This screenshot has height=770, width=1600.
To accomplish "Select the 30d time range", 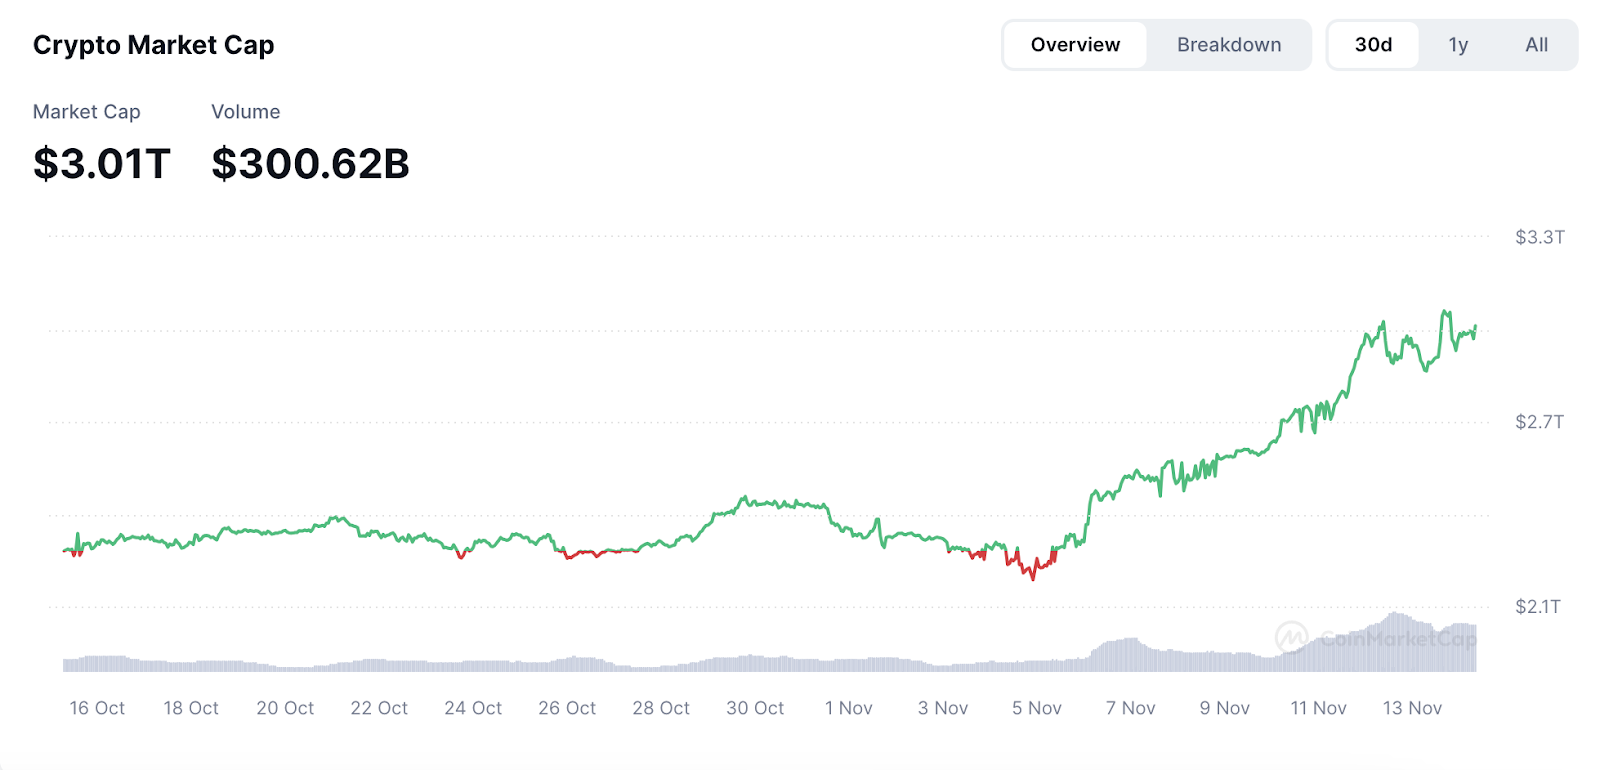I will click(1373, 45).
